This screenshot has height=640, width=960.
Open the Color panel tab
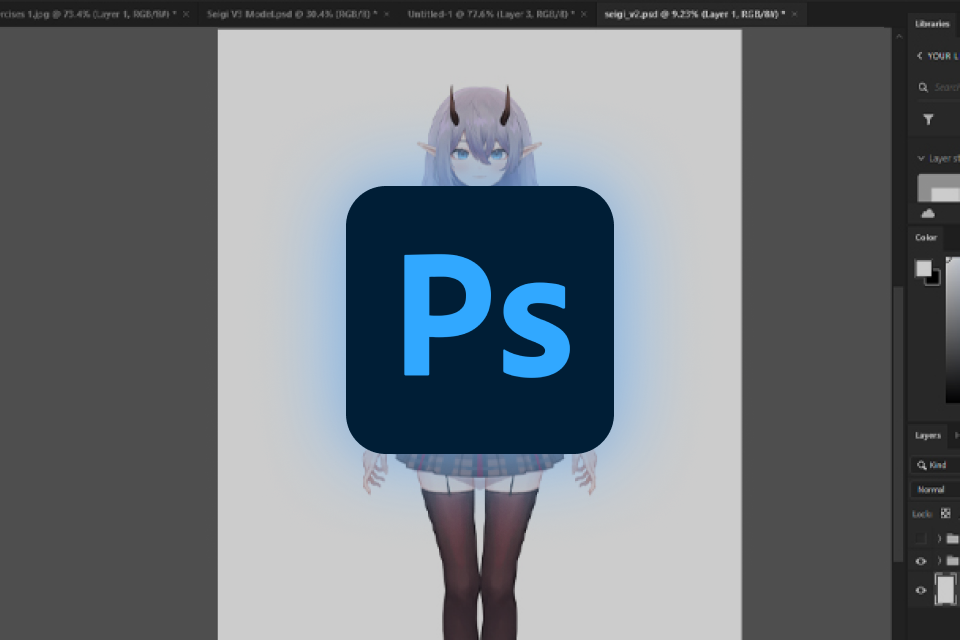(x=926, y=238)
